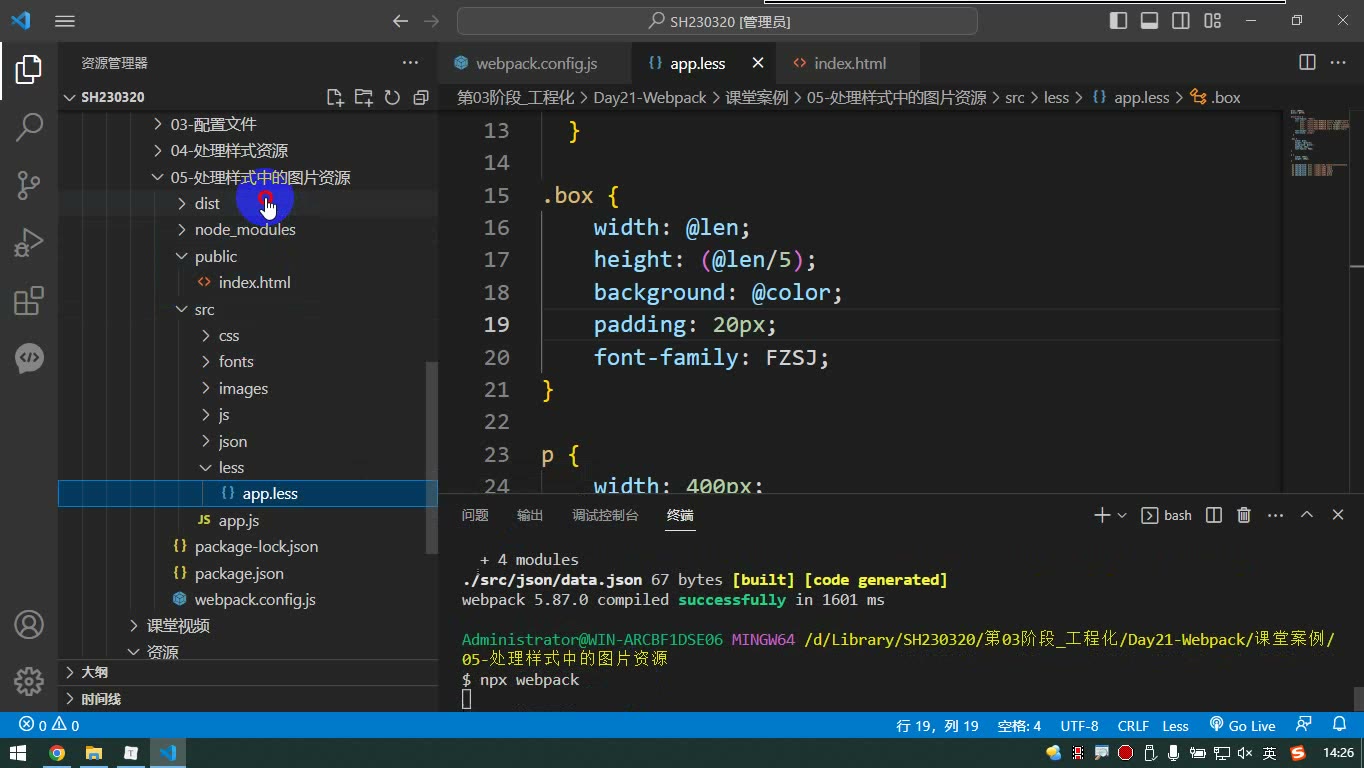Viewport: 1364px width, 768px height.
Task: Create a new folder in explorer
Action: tap(363, 97)
